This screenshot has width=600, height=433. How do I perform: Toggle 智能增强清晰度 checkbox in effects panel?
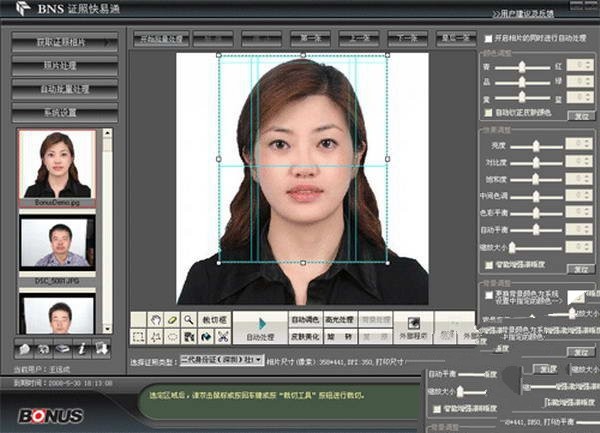coord(489,265)
